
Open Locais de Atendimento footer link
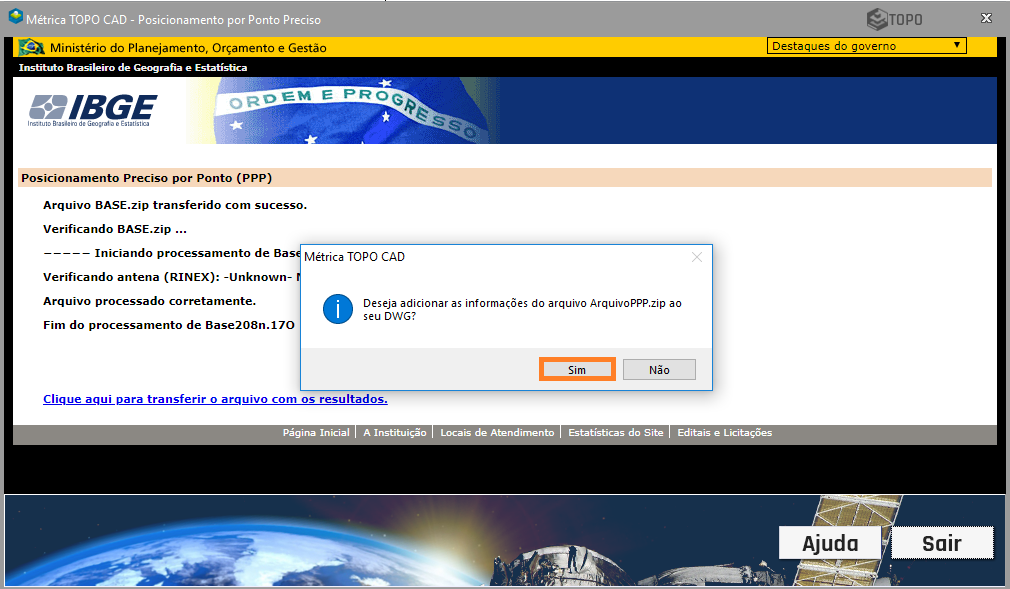coord(497,432)
